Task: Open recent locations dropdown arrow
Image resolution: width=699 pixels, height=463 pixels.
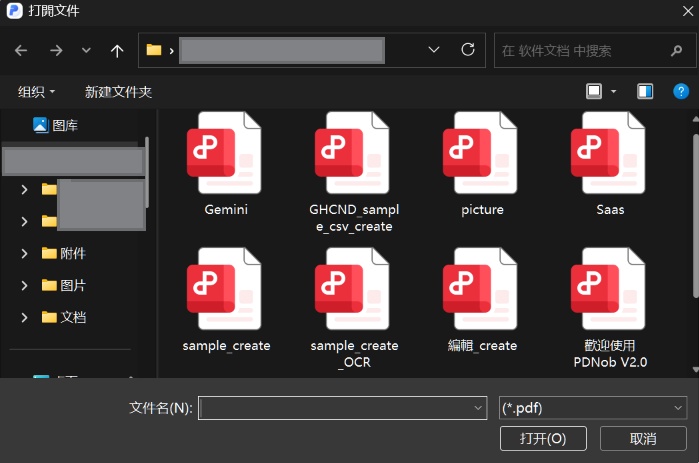Action: pos(86,50)
